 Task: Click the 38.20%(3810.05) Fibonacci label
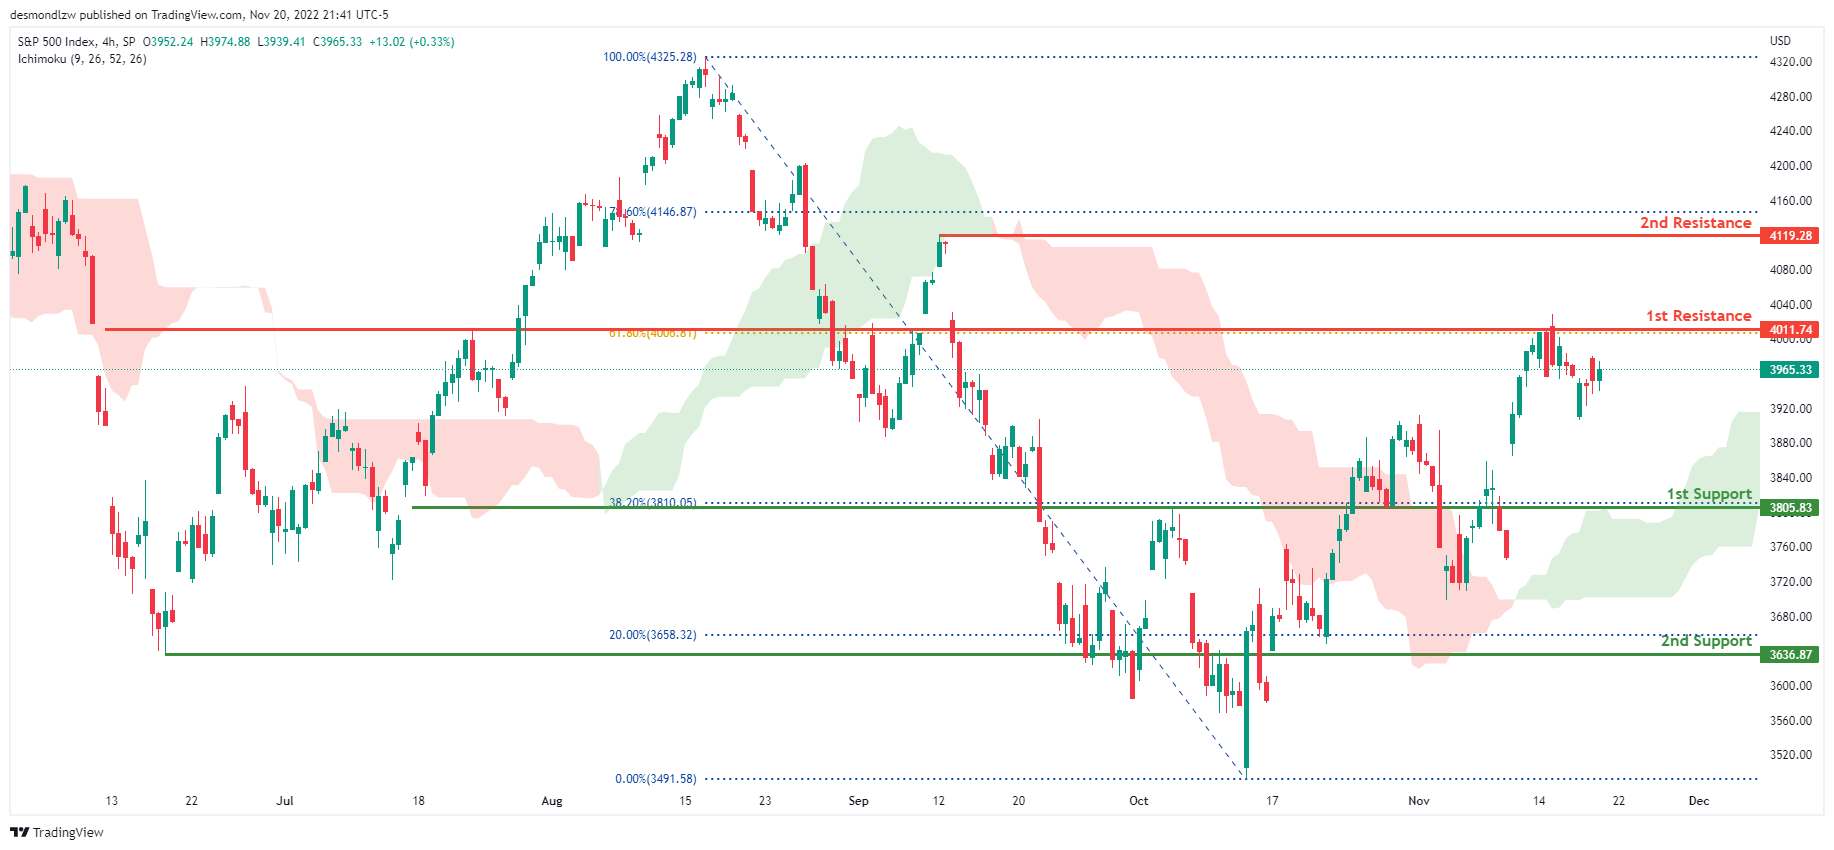click(x=653, y=502)
